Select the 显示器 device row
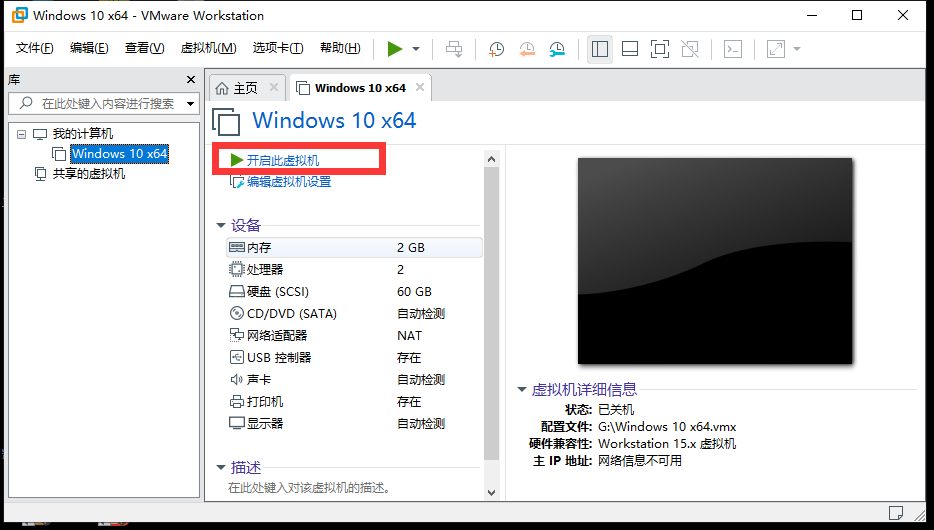This screenshot has height=530, width=934. pos(354,424)
